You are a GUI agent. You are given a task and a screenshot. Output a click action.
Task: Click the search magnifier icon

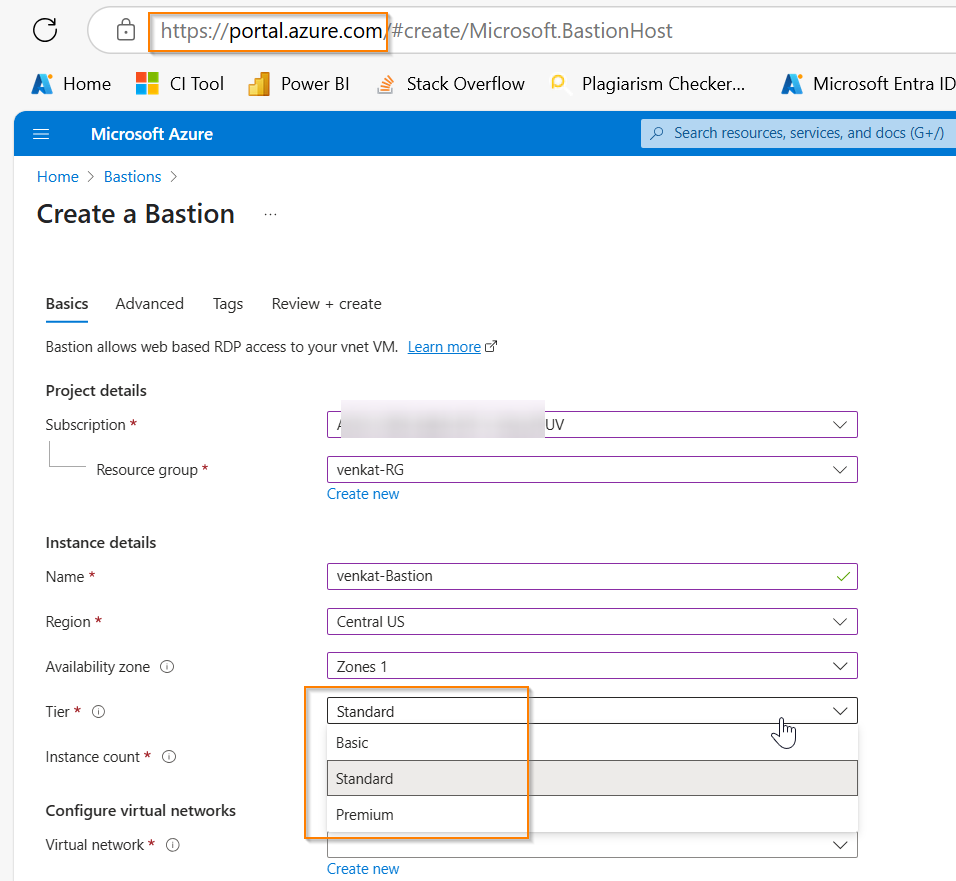tap(657, 133)
